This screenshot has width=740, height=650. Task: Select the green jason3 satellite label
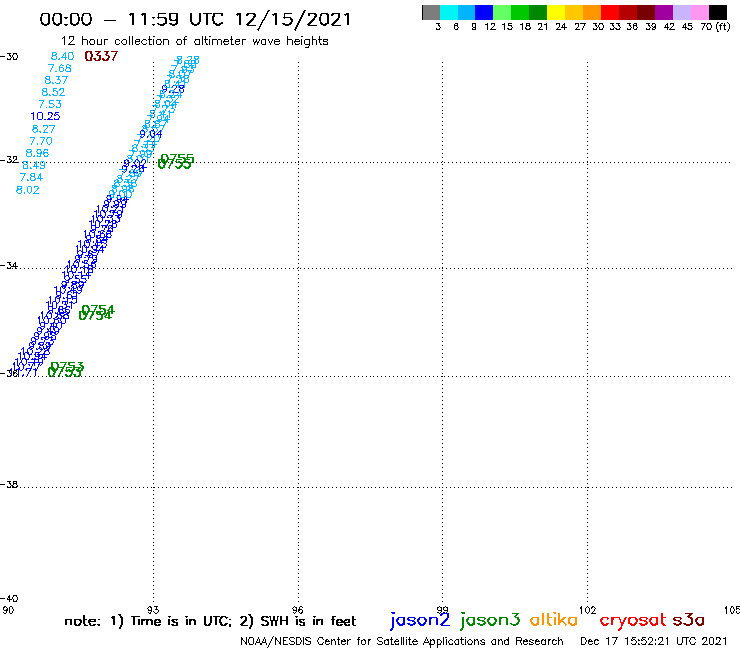point(490,620)
